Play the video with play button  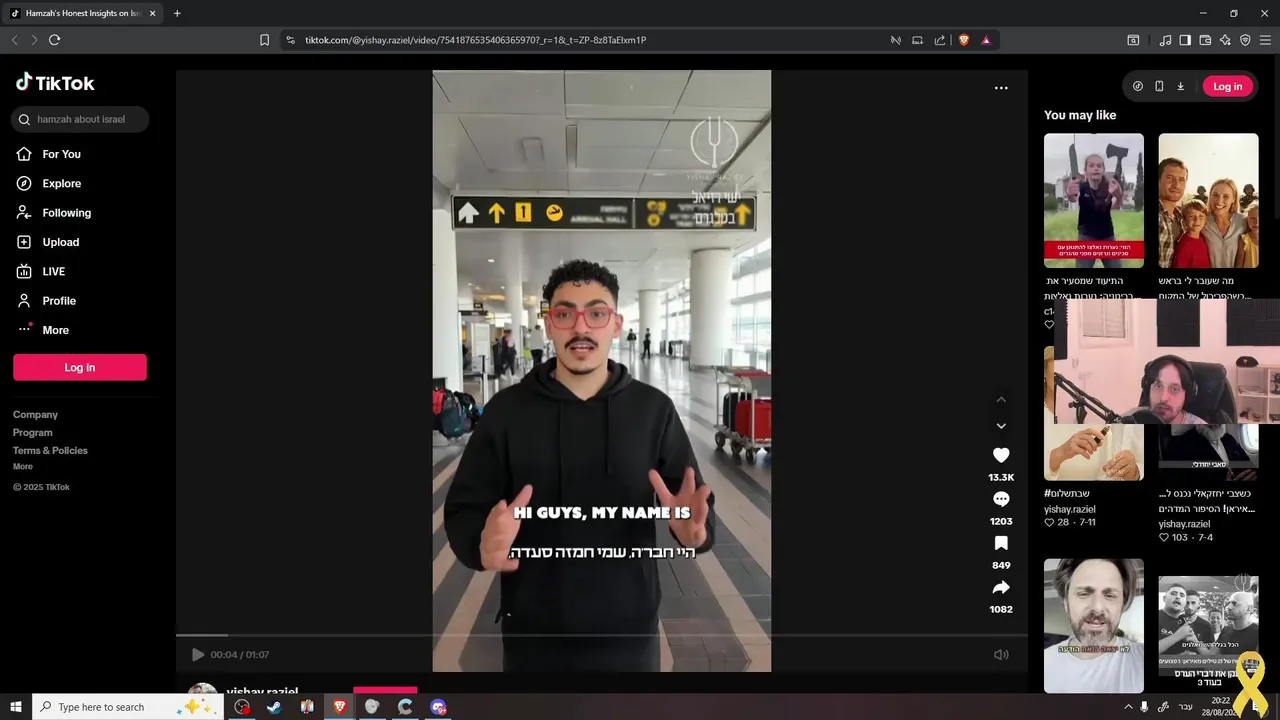(x=197, y=654)
